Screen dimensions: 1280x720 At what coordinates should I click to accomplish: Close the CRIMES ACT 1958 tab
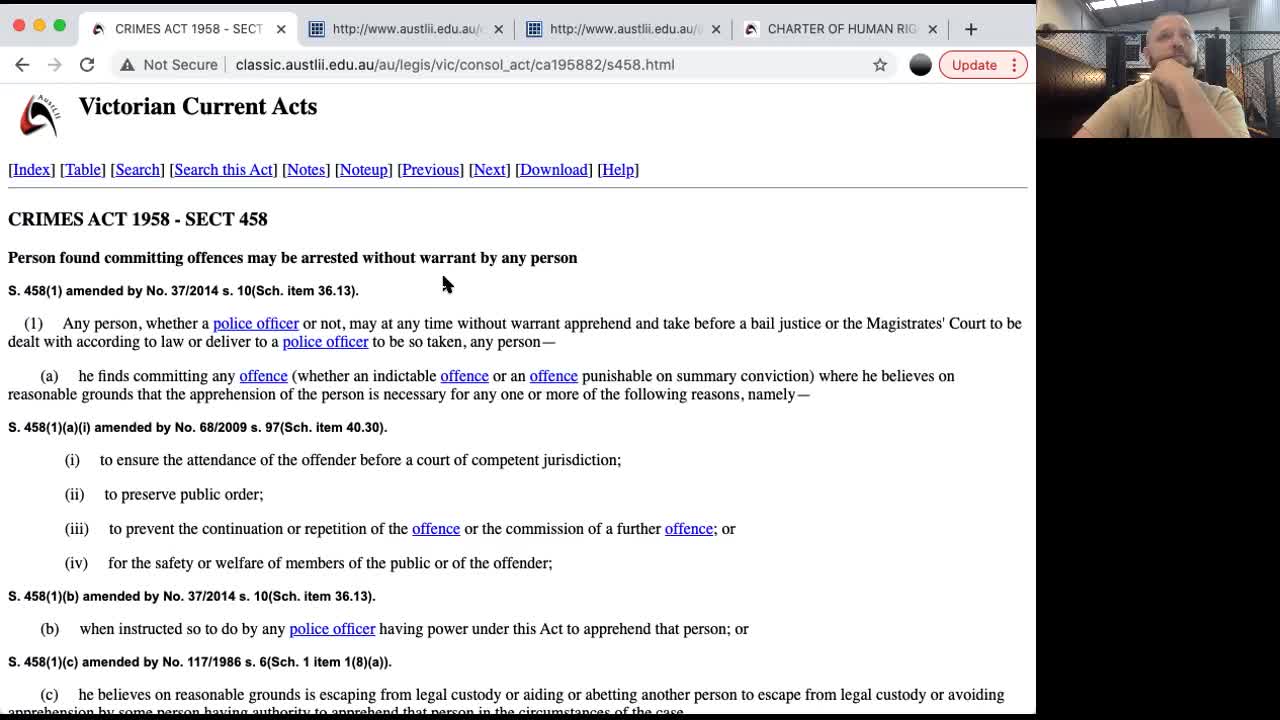click(281, 29)
